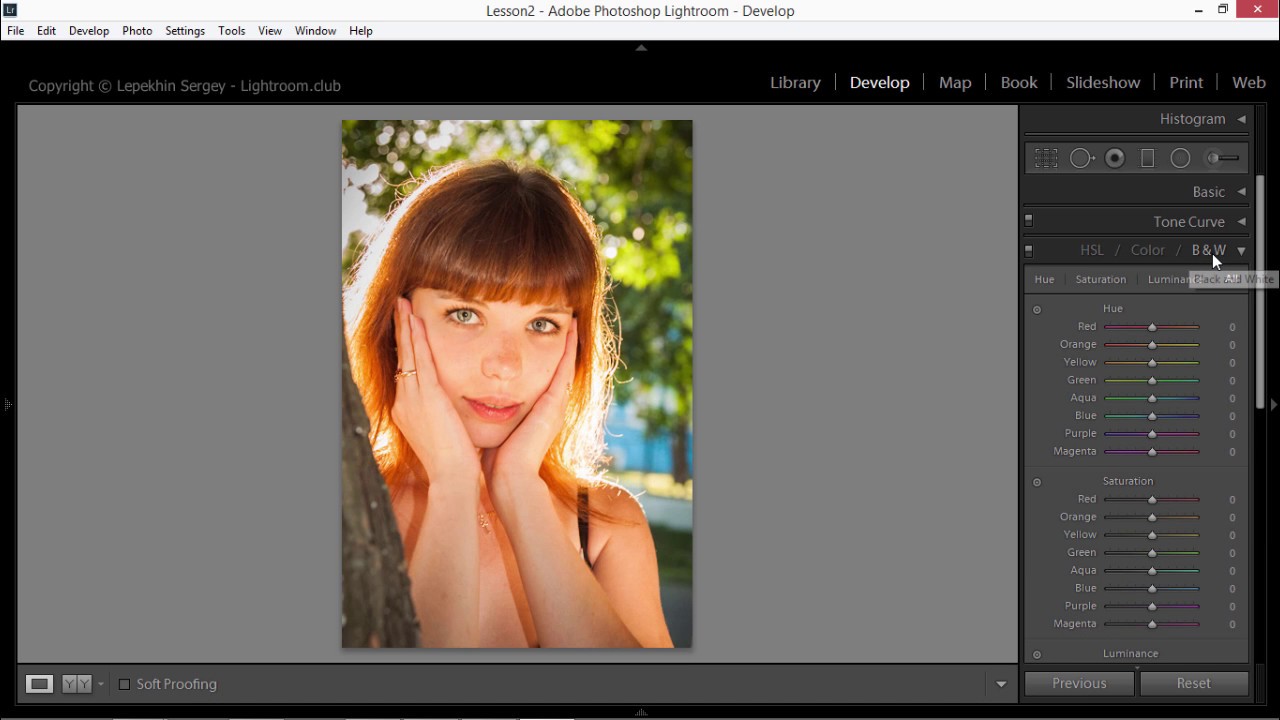Show only the Hue sliders tab
This screenshot has height=720, width=1280.
1044,280
